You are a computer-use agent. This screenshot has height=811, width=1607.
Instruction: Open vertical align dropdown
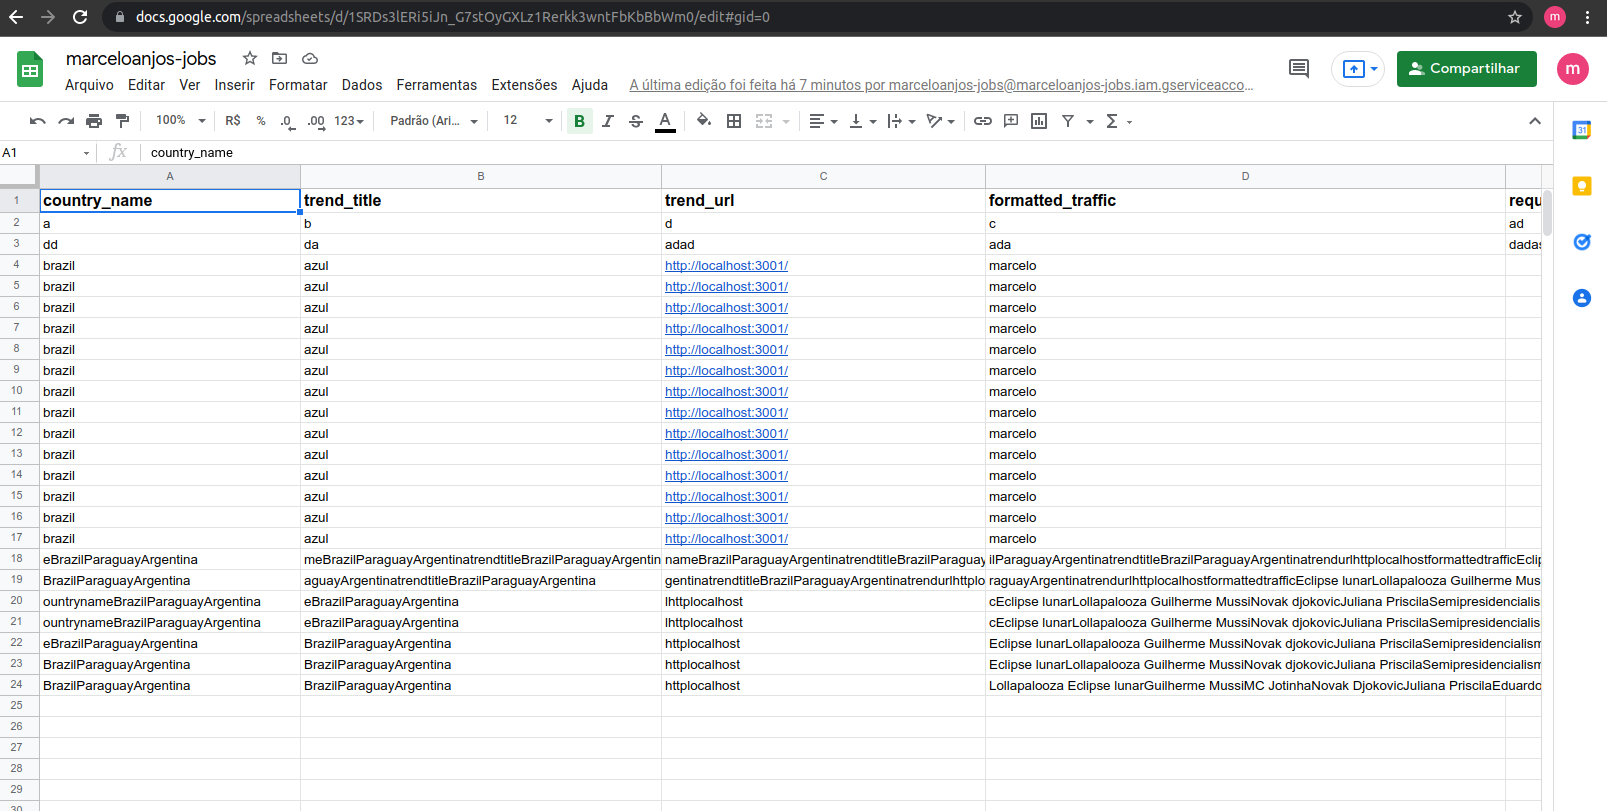pos(862,121)
